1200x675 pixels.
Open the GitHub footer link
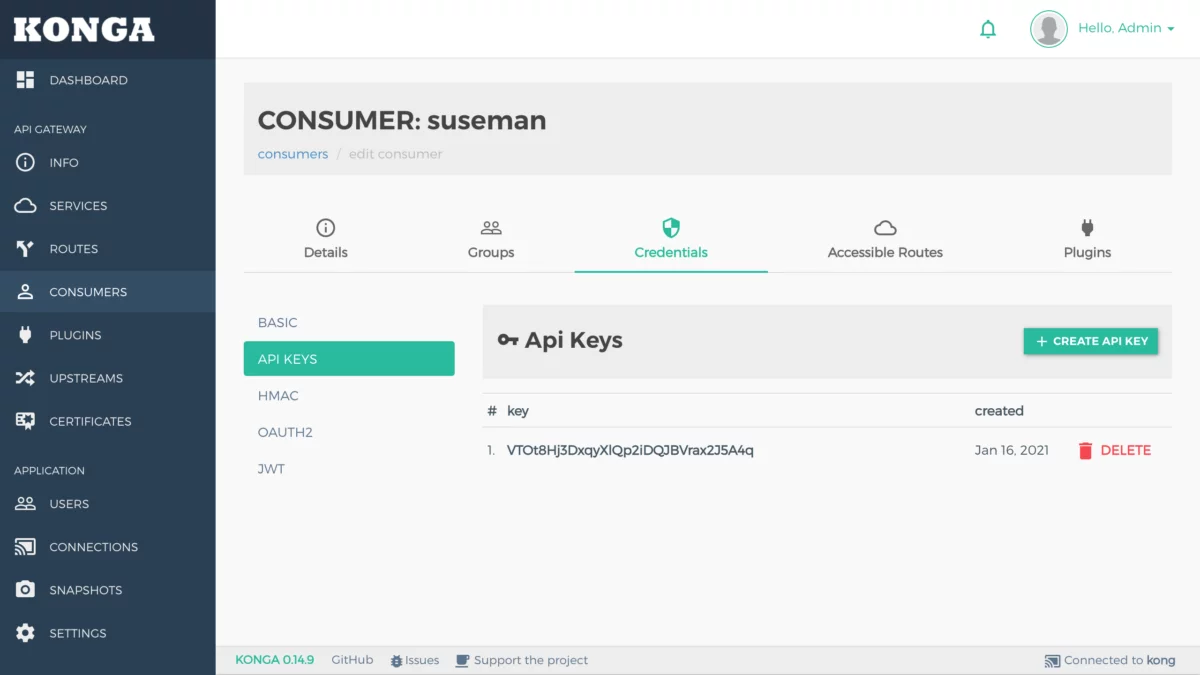pos(352,660)
